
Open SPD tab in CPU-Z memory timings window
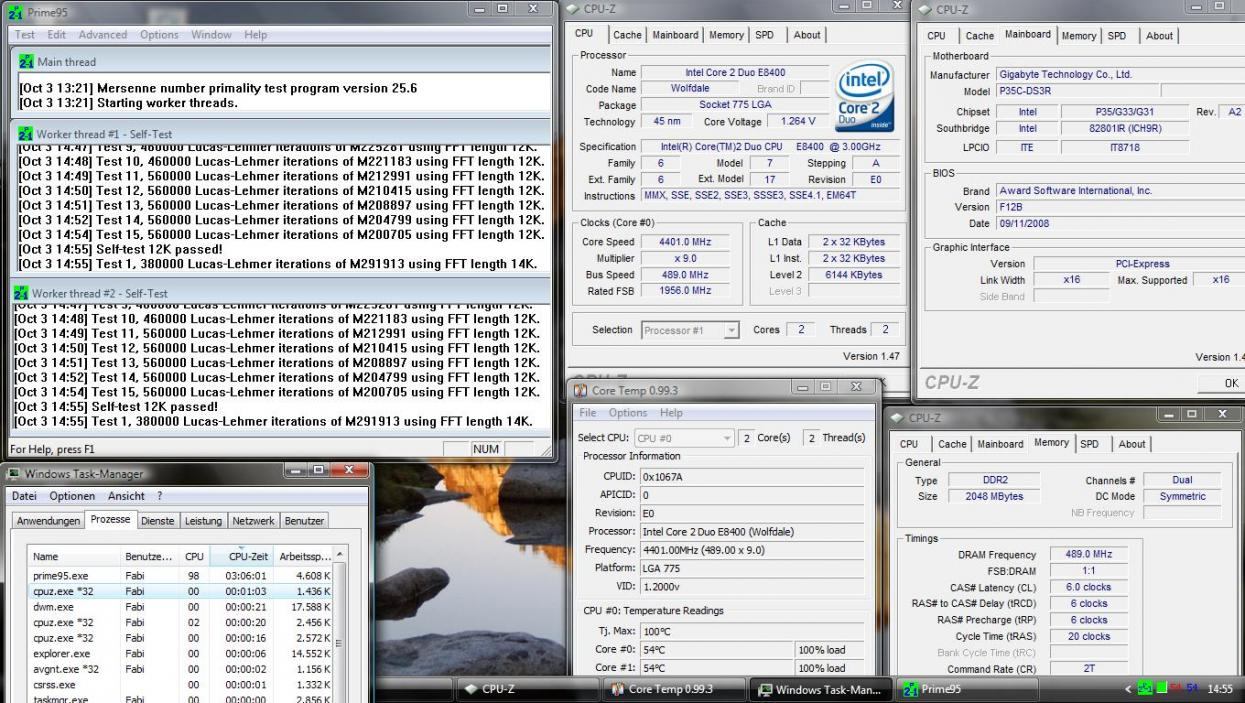click(x=1089, y=444)
